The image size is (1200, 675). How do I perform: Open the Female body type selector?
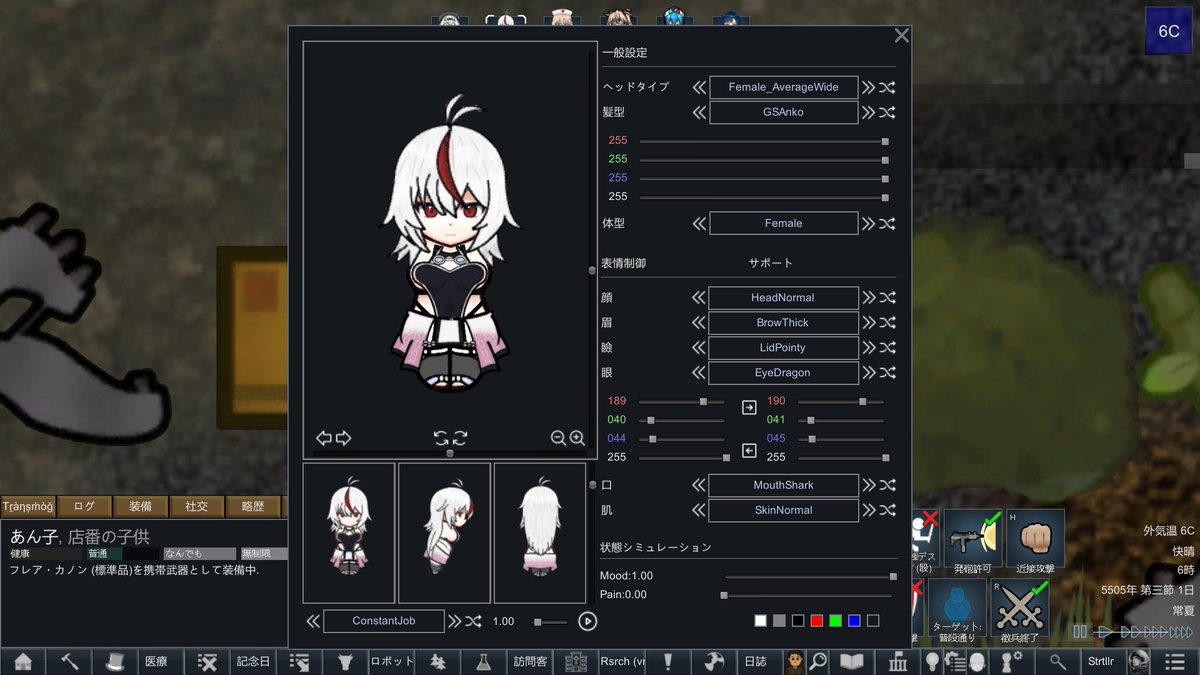[784, 223]
